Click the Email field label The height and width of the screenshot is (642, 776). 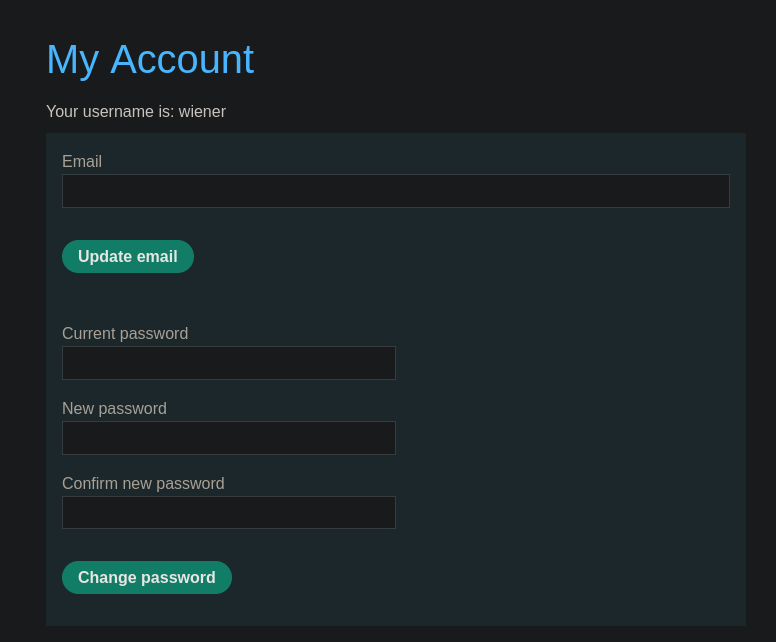pos(82,162)
